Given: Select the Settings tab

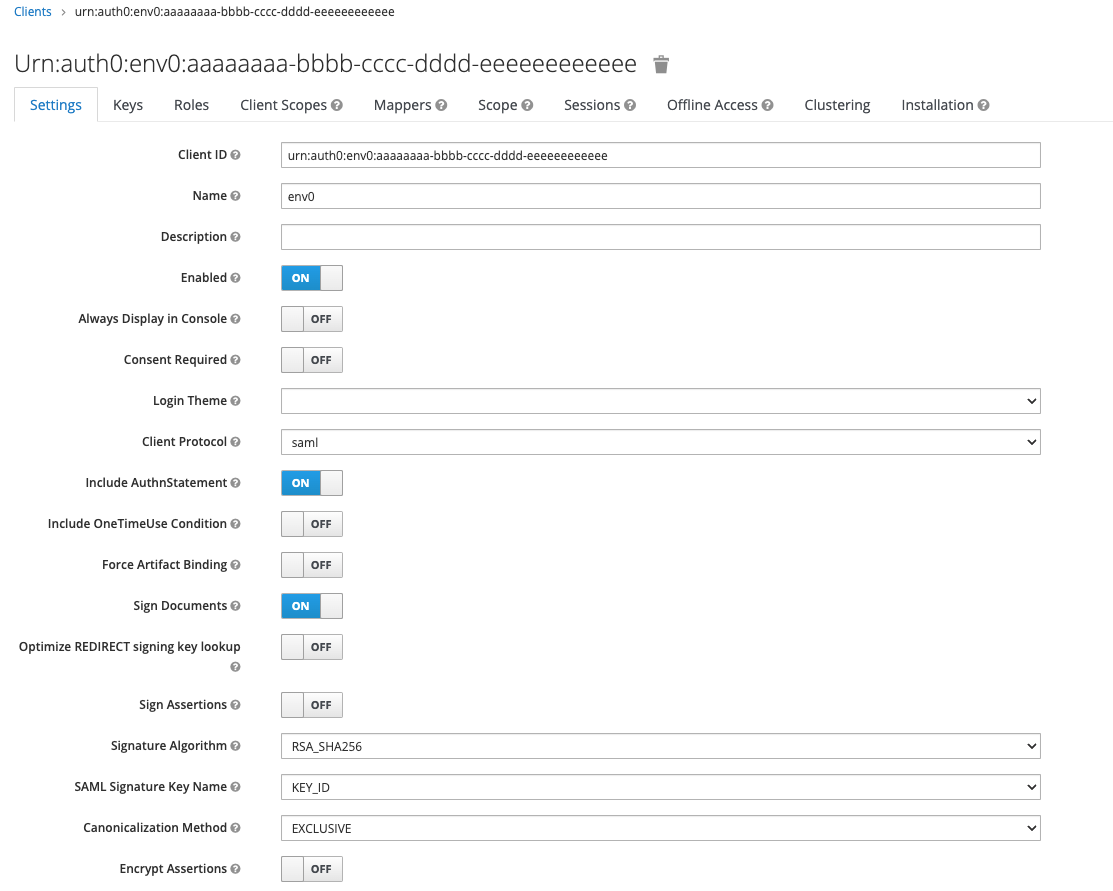Looking at the screenshot, I should tap(56, 105).
